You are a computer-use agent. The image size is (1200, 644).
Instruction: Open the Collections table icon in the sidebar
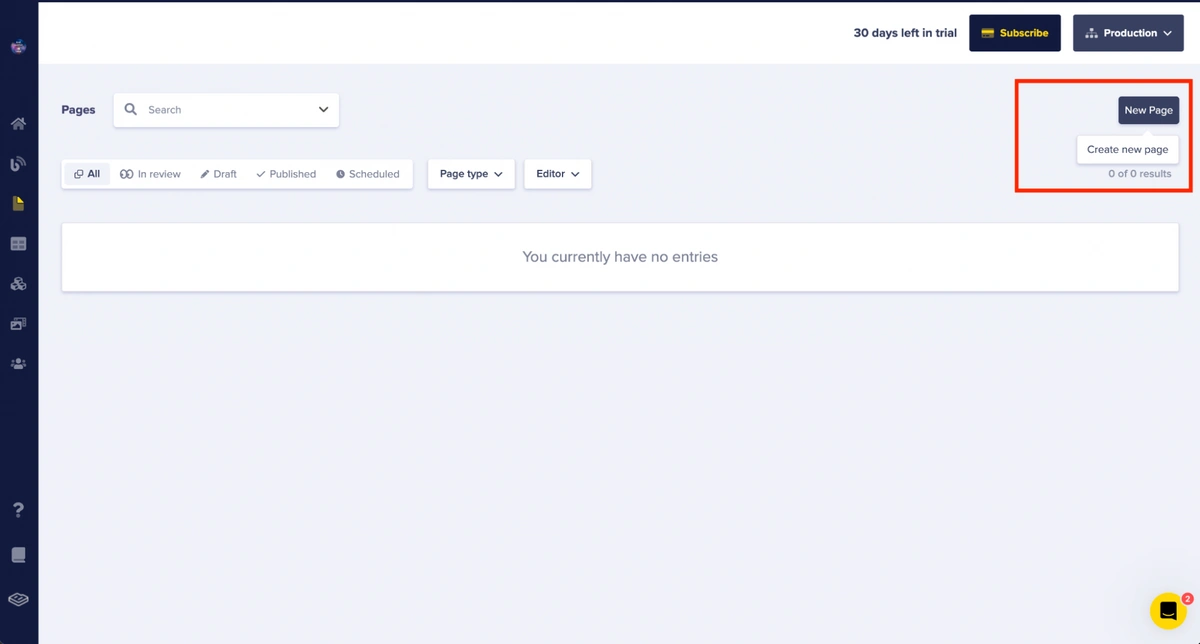tap(18, 244)
